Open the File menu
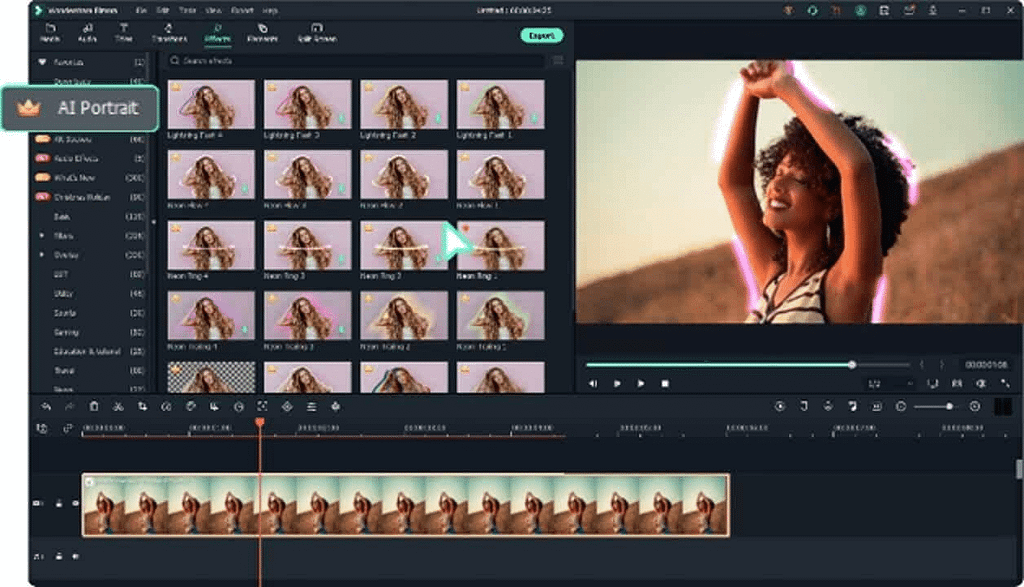1024x587 pixels. 141,10
